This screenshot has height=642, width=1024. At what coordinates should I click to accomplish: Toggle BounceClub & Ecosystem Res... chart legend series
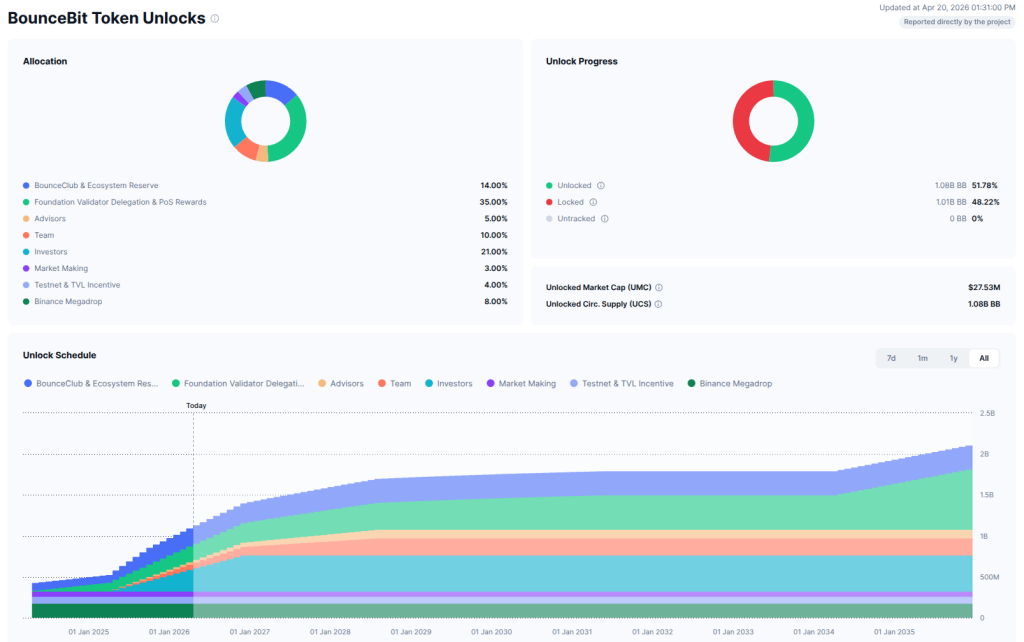(x=91, y=384)
